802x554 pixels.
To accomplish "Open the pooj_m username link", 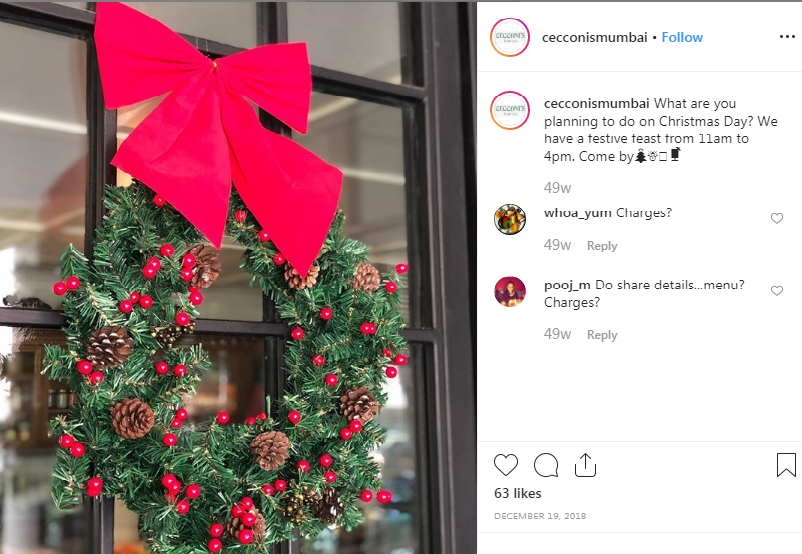I will (x=567, y=285).
